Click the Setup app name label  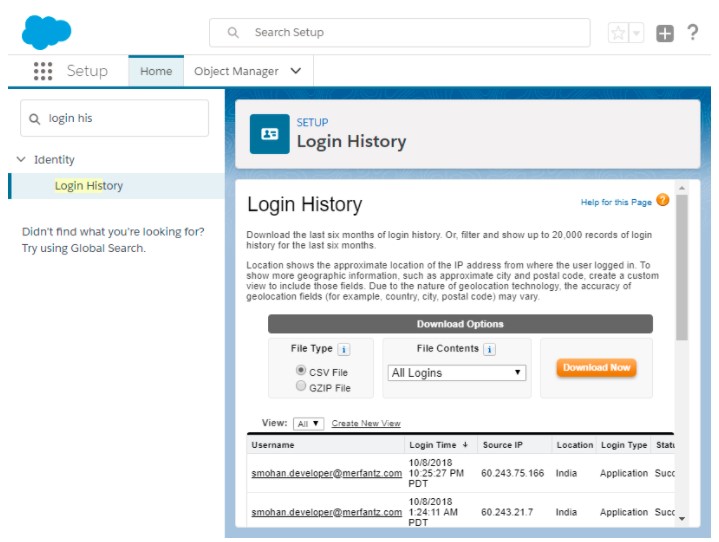(x=87, y=71)
